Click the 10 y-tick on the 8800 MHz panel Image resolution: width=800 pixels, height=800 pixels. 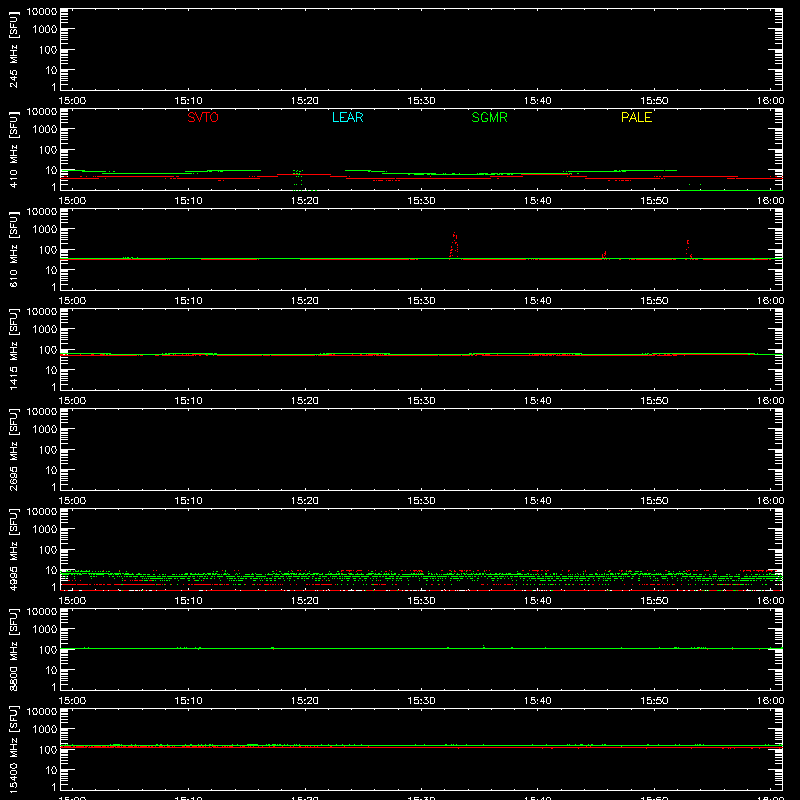(51, 670)
